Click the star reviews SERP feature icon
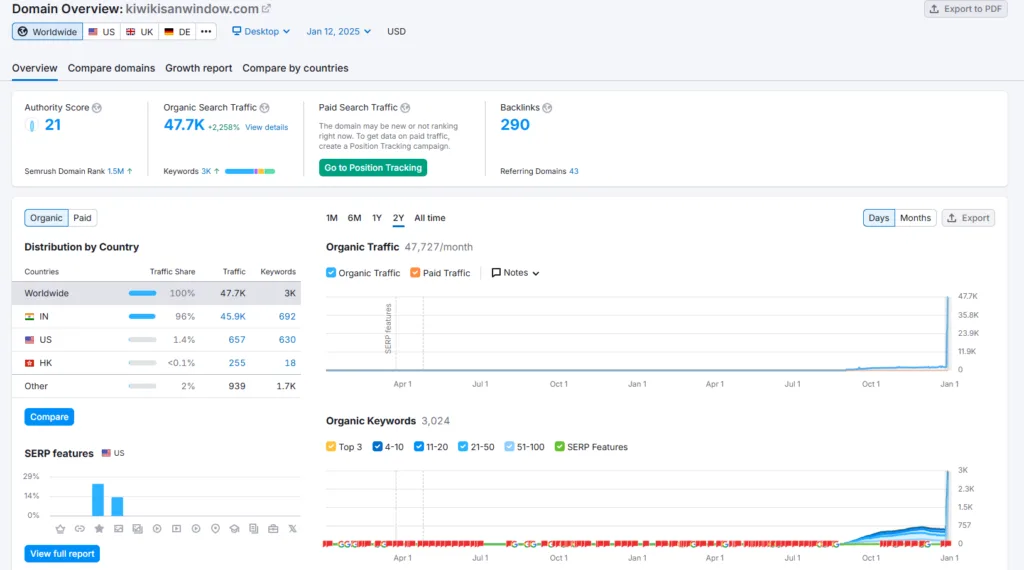This screenshot has width=1024, height=570. point(99,529)
